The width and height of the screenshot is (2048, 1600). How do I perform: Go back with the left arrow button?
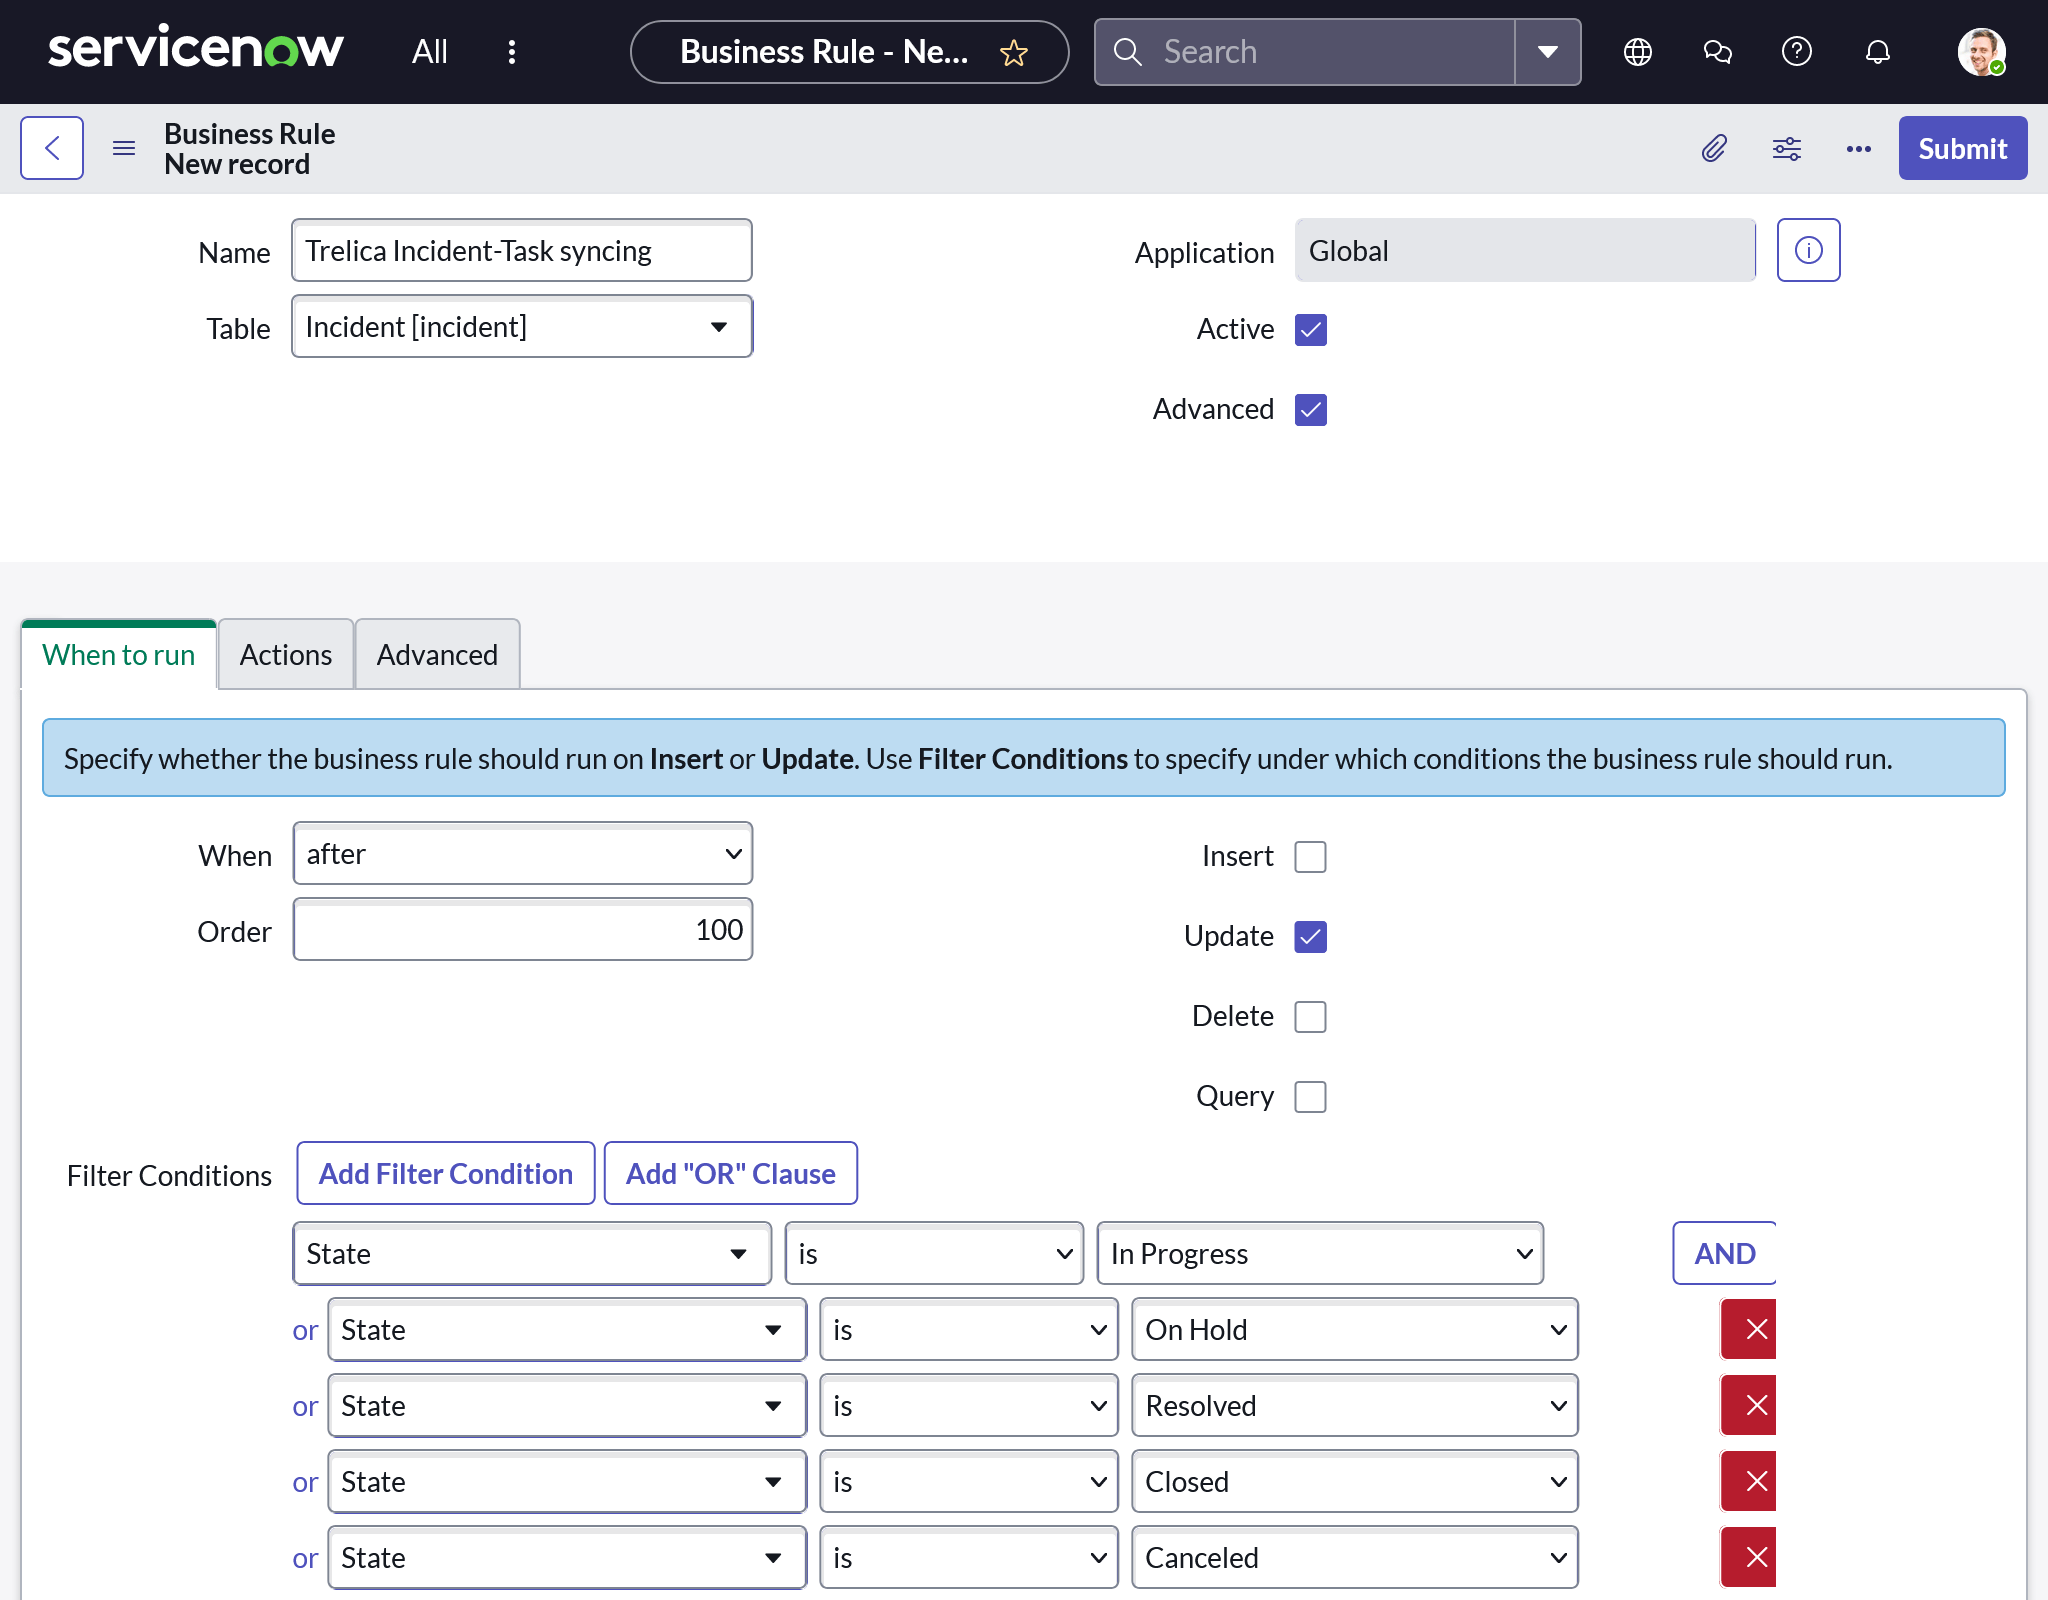(x=52, y=148)
